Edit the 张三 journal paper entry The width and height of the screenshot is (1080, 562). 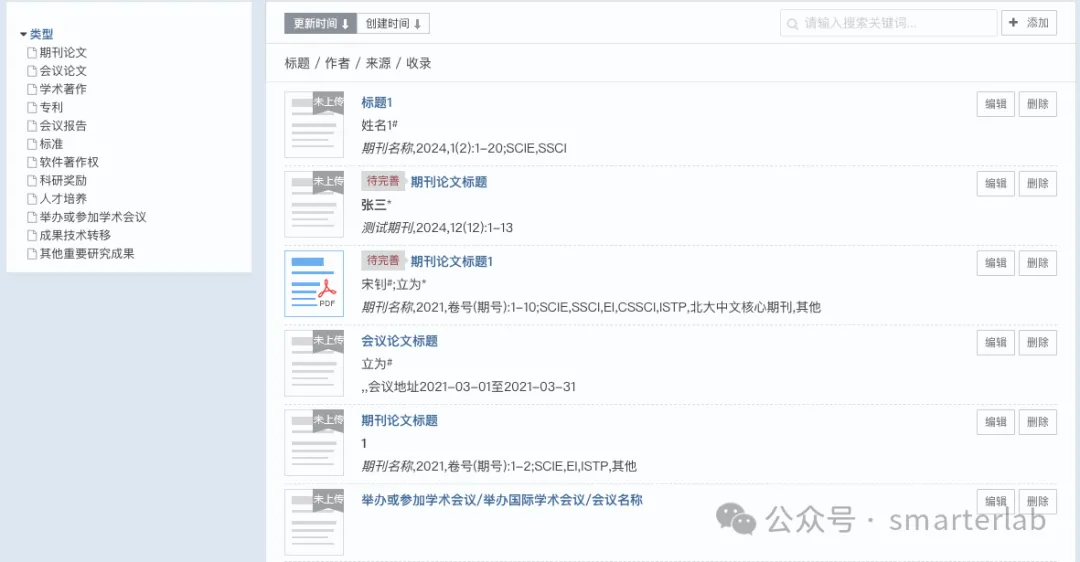click(996, 183)
